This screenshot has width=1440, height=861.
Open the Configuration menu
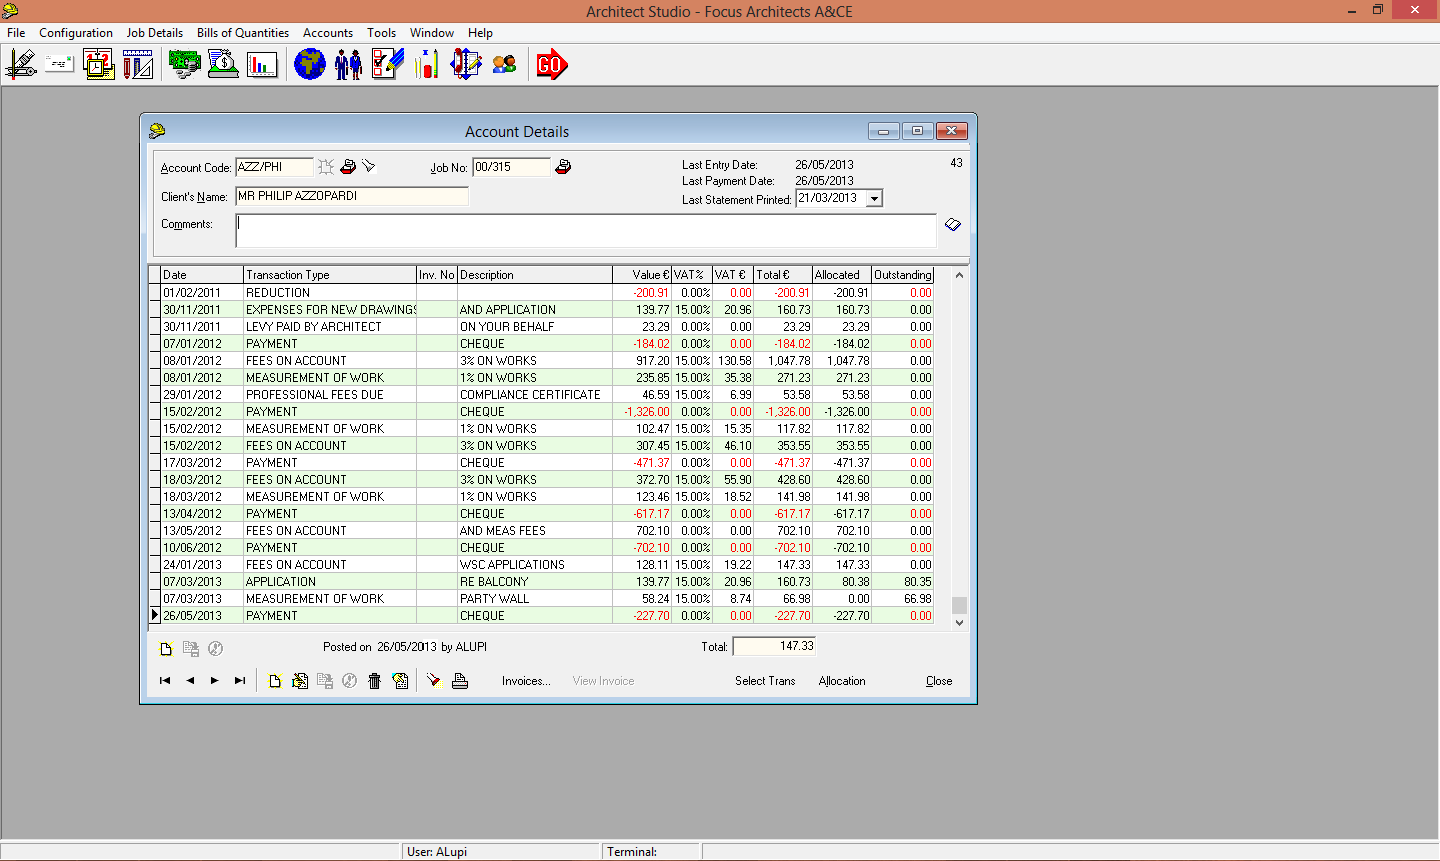(x=76, y=33)
